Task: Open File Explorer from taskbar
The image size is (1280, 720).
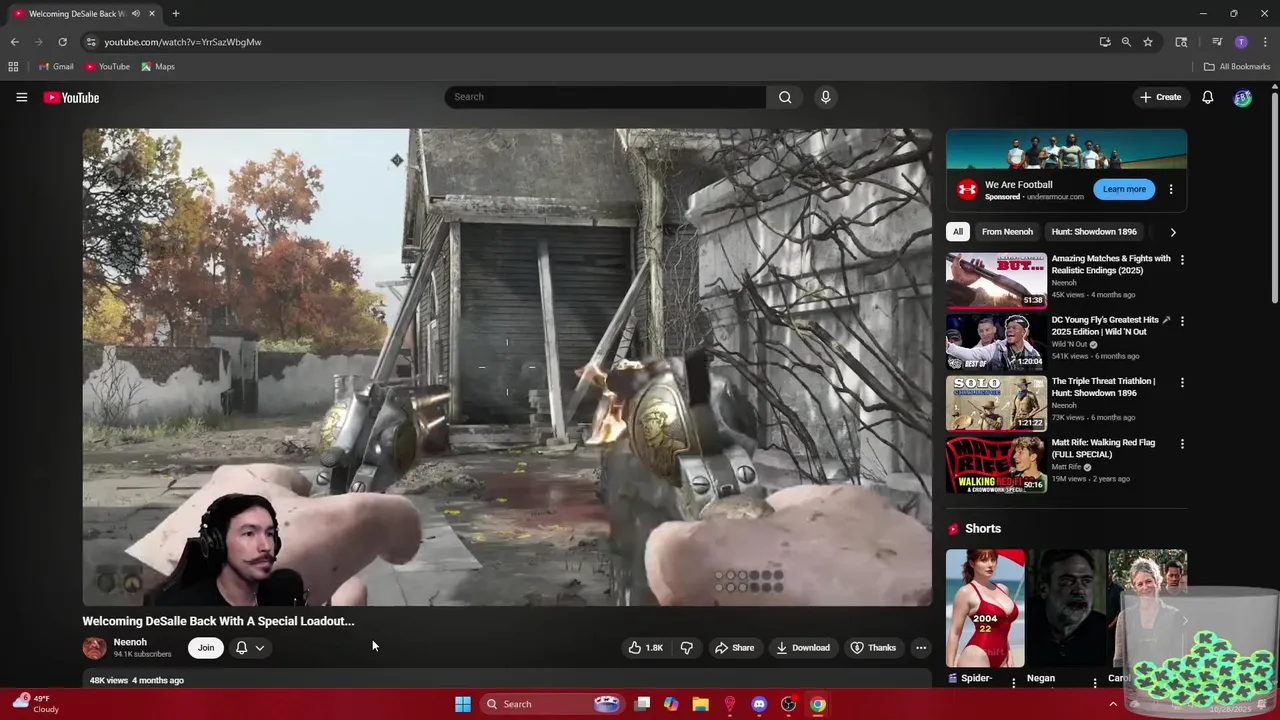Action: tap(700, 704)
